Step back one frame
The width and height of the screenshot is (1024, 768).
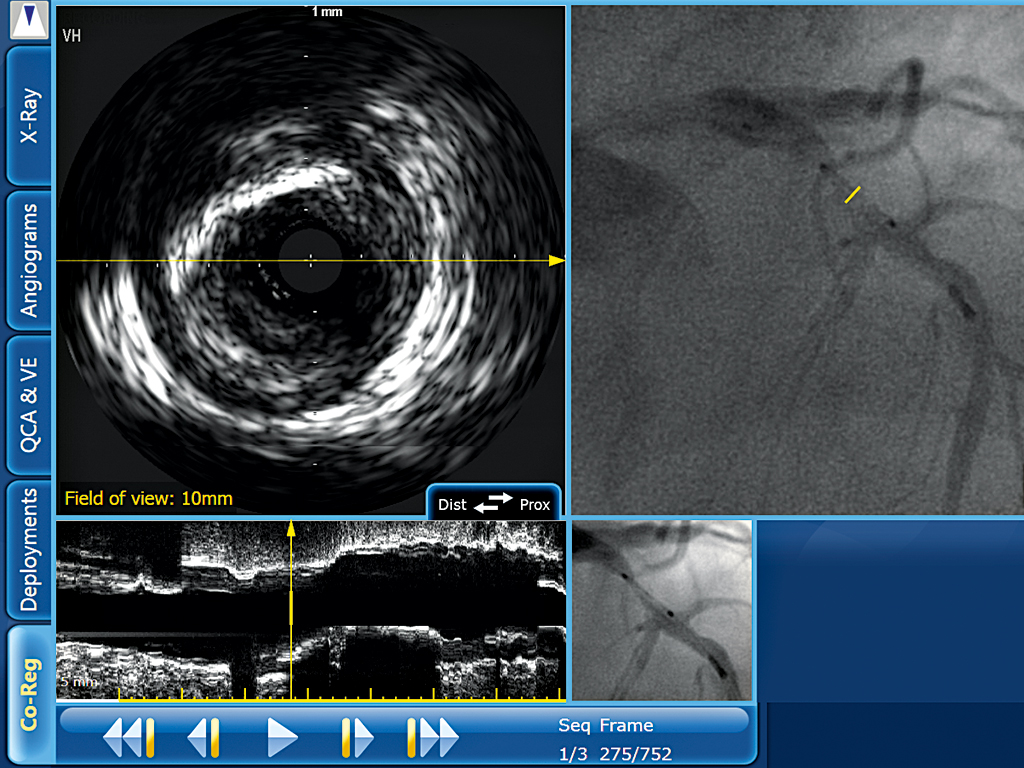click(x=203, y=738)
